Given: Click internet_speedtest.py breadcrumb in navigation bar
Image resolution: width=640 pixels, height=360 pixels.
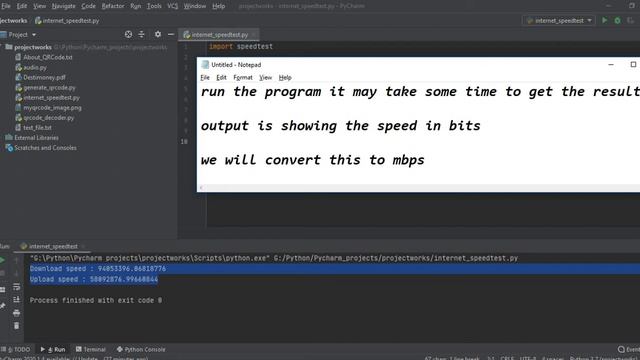Looking at the screenshot, I should [x=67, y=20].
